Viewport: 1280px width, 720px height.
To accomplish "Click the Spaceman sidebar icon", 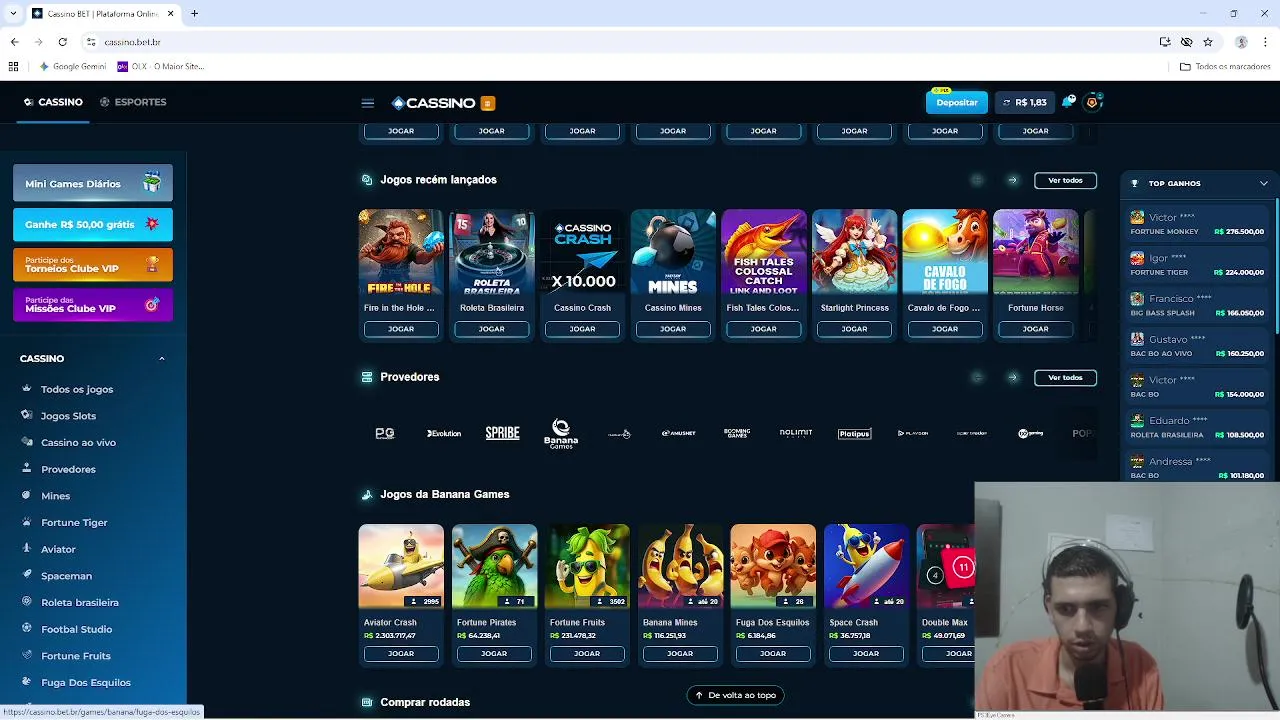I will click(x=27, y=575).
